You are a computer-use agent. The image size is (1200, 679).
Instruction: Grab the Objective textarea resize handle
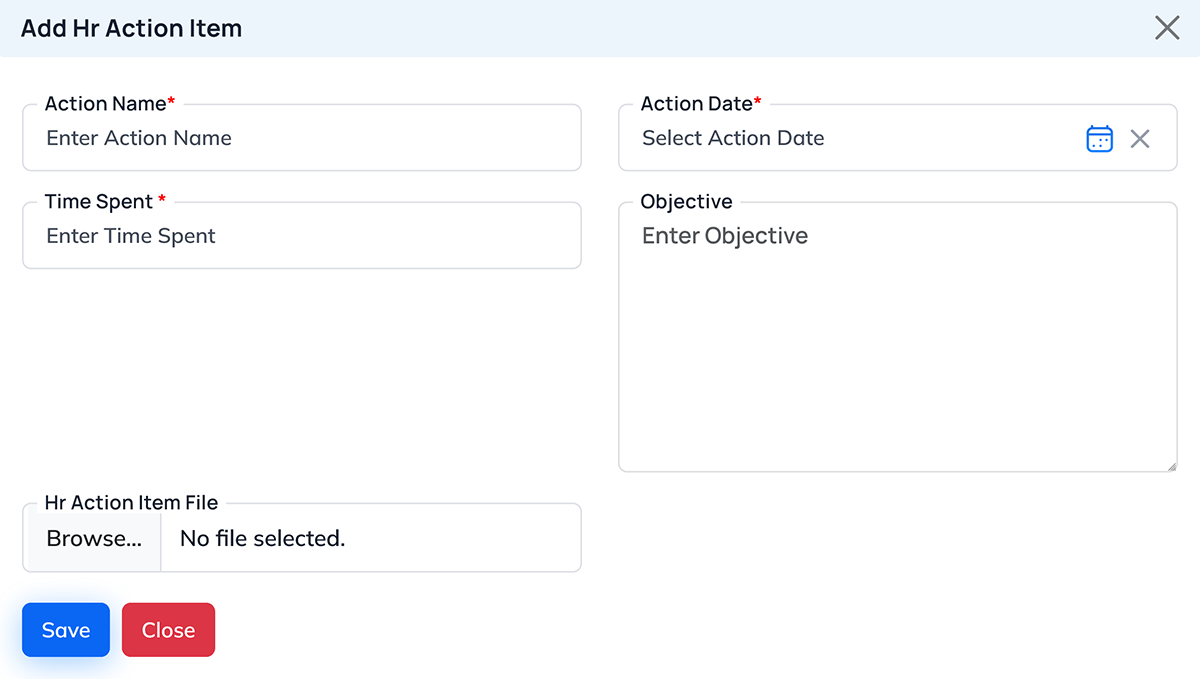pos(1171,465)
